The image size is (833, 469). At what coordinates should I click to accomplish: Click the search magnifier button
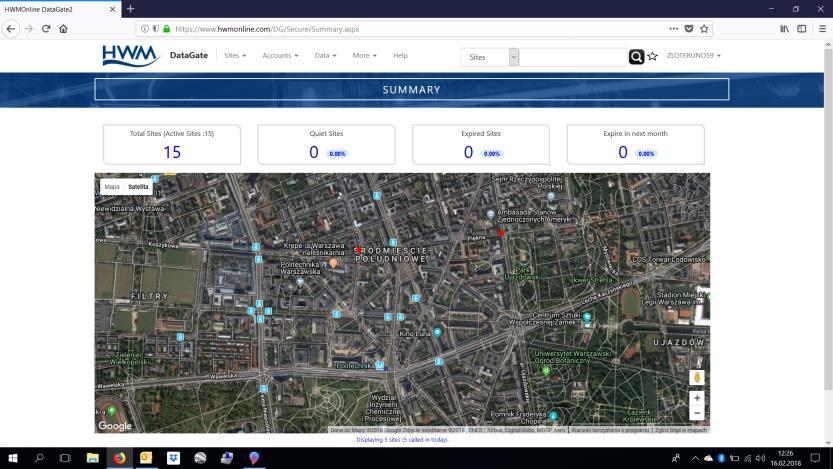pos(636,56)
